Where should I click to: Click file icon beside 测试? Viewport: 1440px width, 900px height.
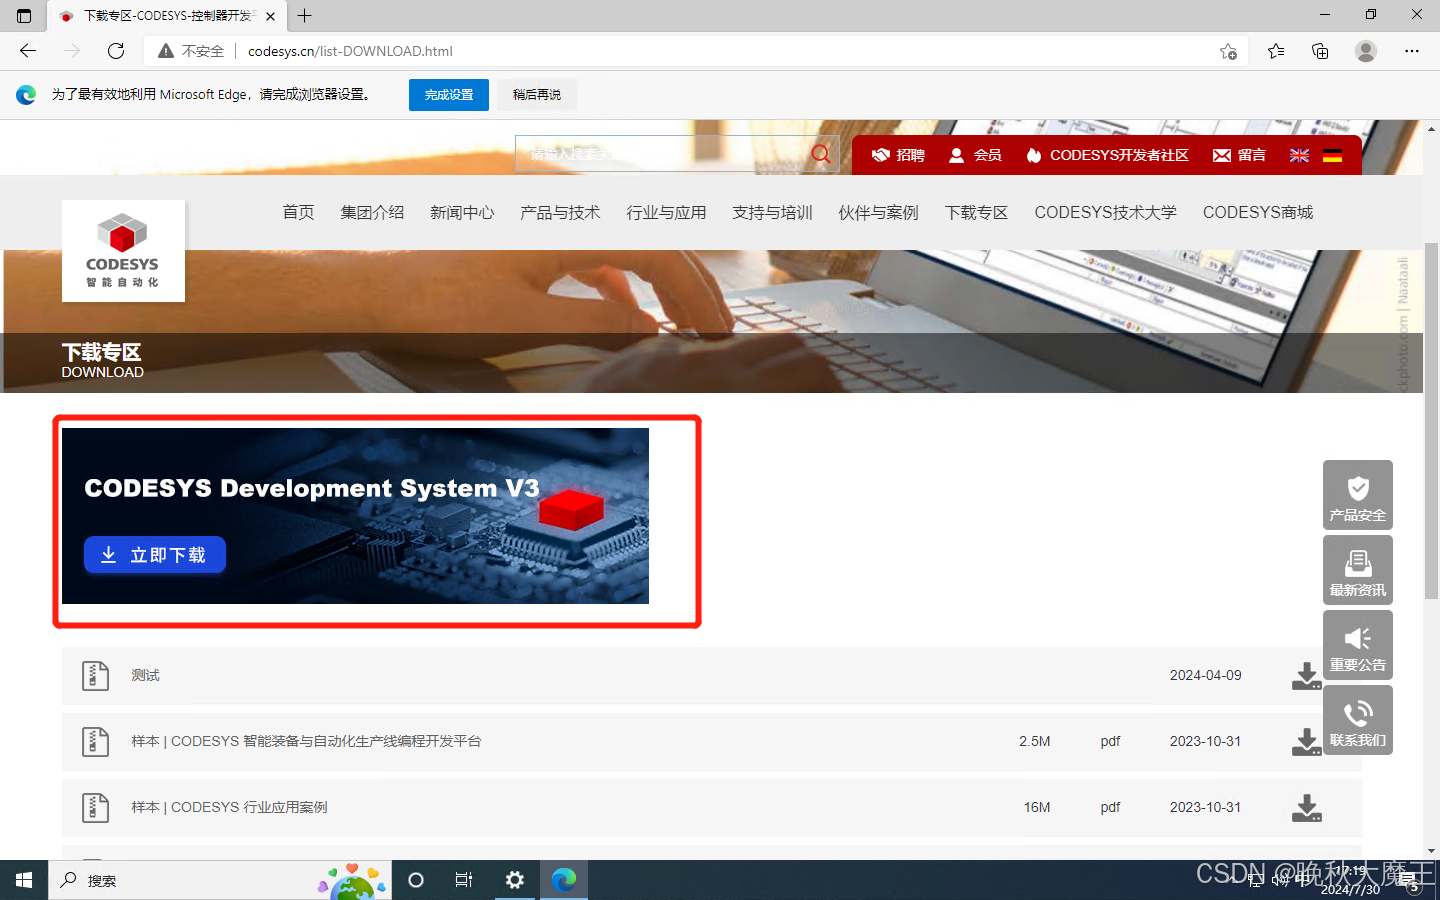pos(95,676)
